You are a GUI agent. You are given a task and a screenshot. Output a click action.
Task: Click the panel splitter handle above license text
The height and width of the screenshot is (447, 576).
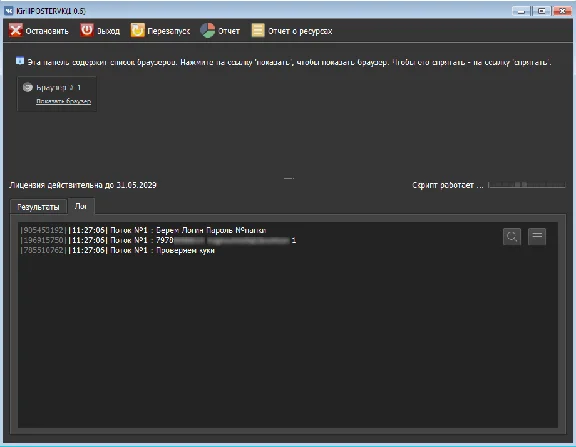tap(289, 179)
